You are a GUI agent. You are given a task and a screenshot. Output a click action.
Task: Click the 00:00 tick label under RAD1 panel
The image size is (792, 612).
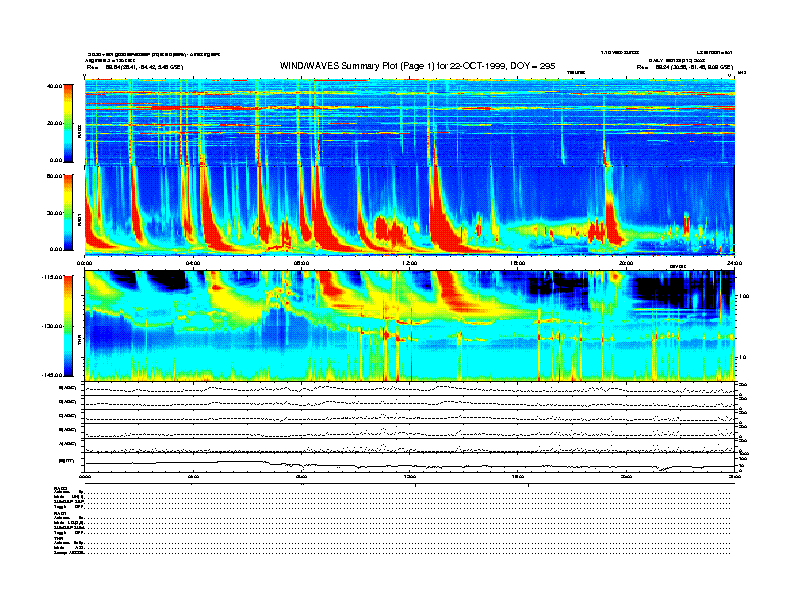(84, 263)
